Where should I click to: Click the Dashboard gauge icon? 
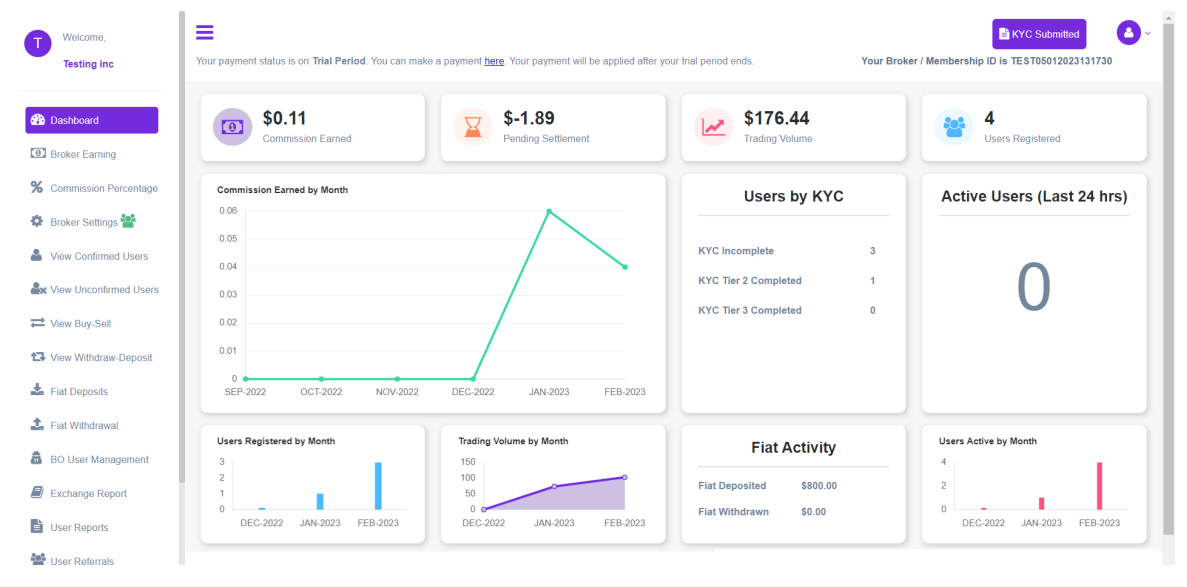coord(38,120)
